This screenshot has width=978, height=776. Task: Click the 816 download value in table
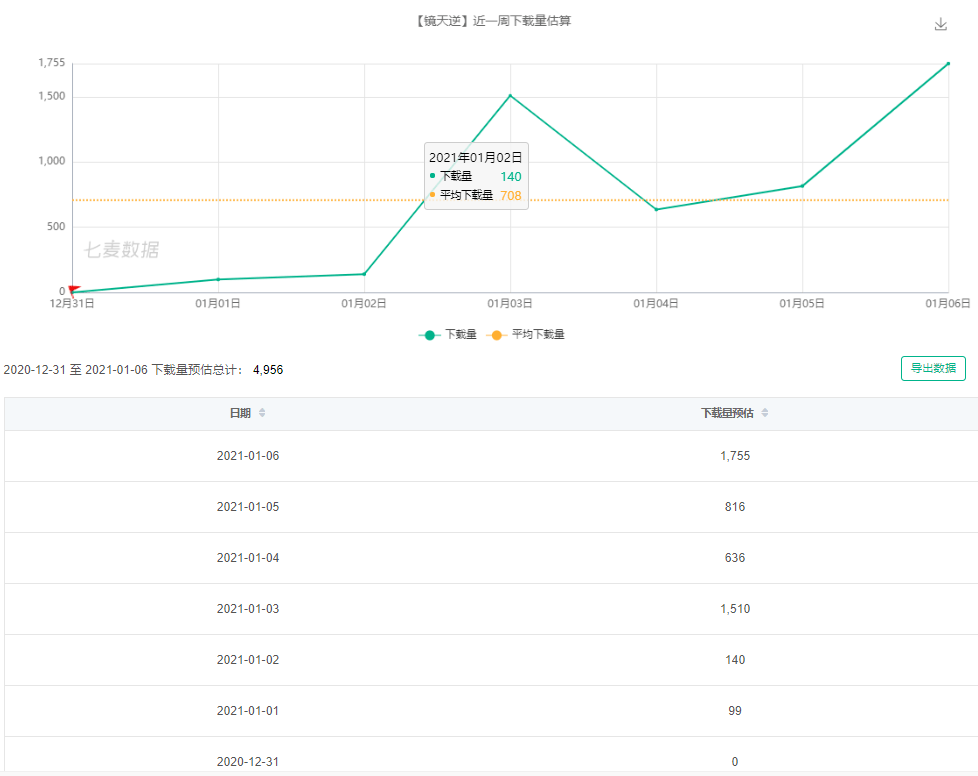click(735, 507)
